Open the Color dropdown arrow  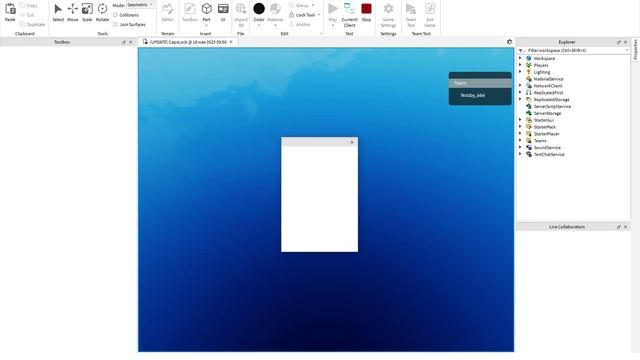click(x=259, y=25)
